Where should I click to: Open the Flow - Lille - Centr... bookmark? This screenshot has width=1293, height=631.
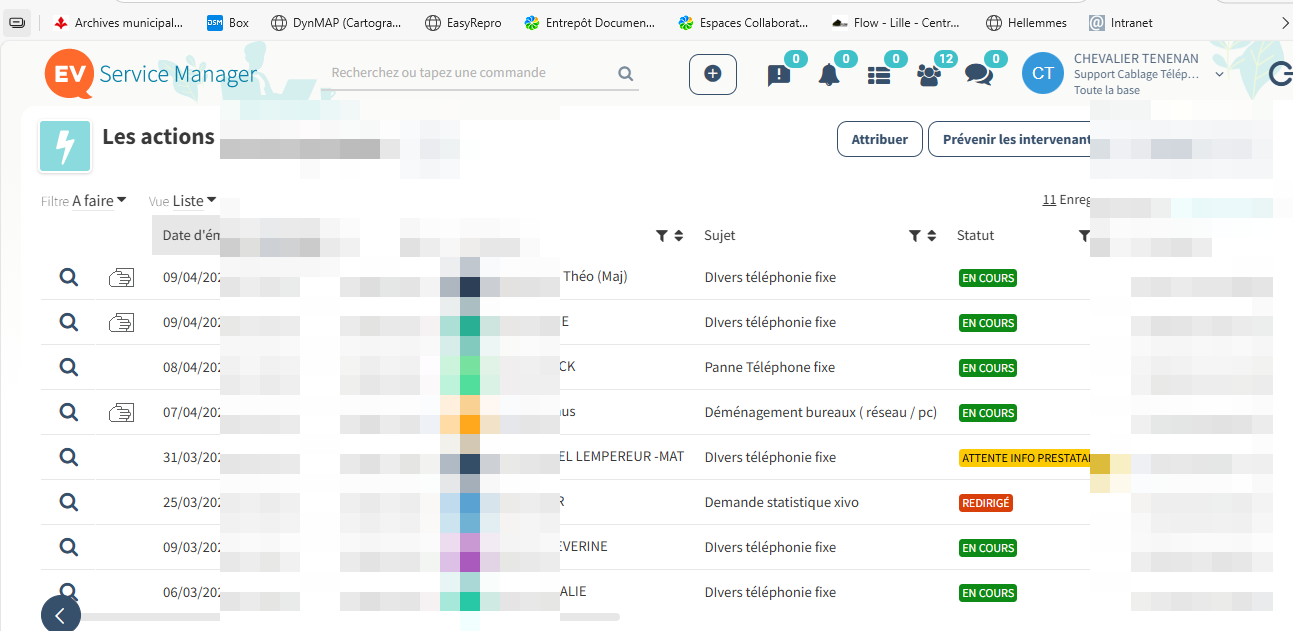[x=896, y=22]
